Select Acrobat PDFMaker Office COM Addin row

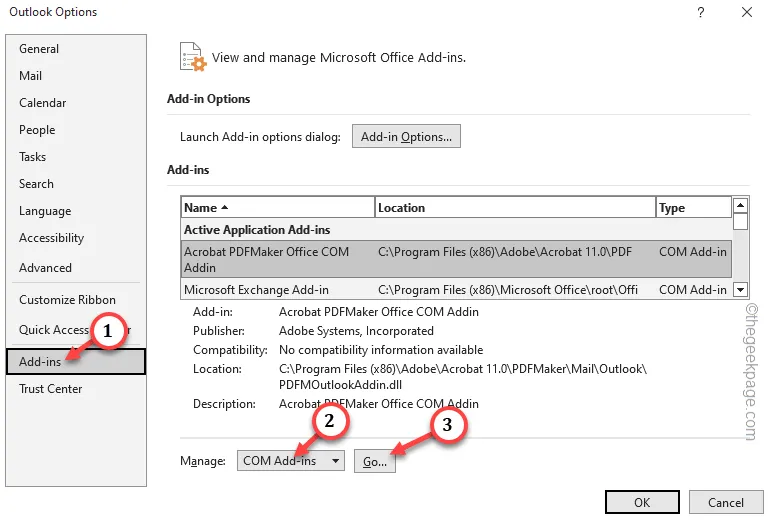456,259
